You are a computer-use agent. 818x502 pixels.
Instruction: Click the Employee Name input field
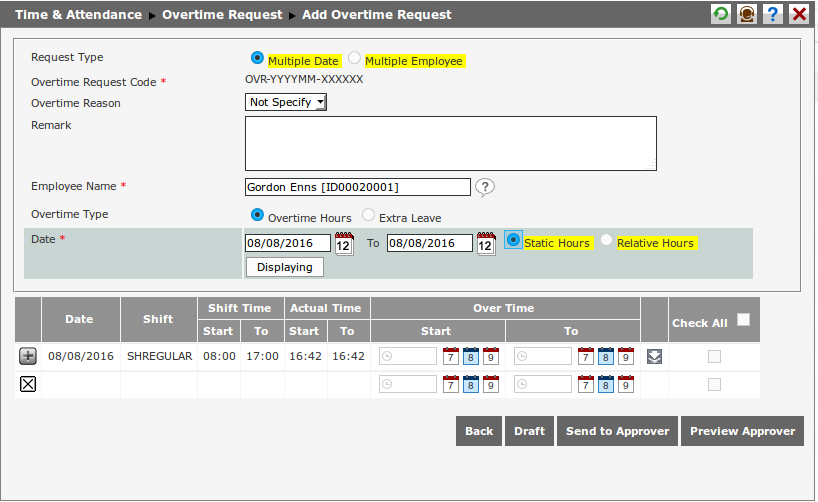[x=358, y=187]
